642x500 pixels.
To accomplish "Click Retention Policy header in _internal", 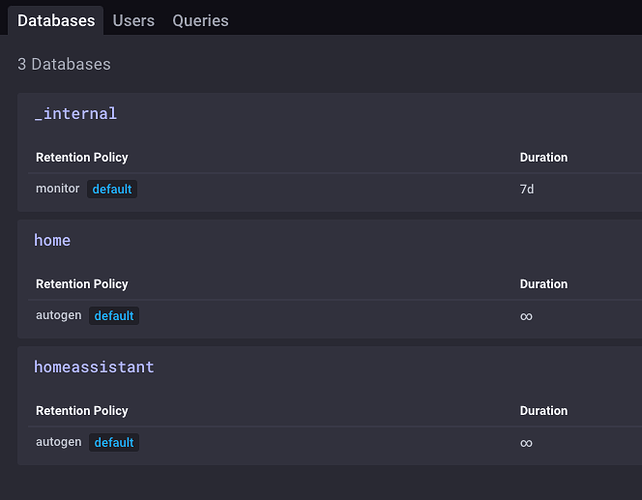I will (x=82, y=158).
